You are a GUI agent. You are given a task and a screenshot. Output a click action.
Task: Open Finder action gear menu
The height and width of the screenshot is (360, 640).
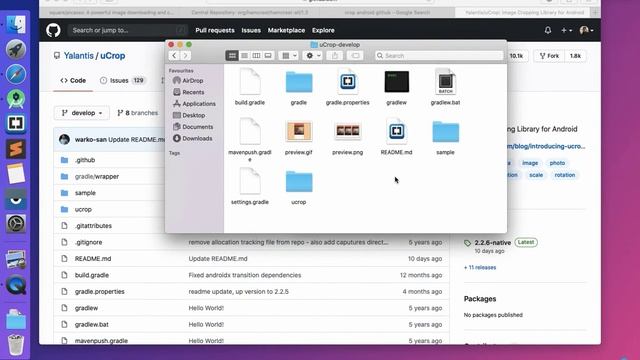click(x=313, y=56)
